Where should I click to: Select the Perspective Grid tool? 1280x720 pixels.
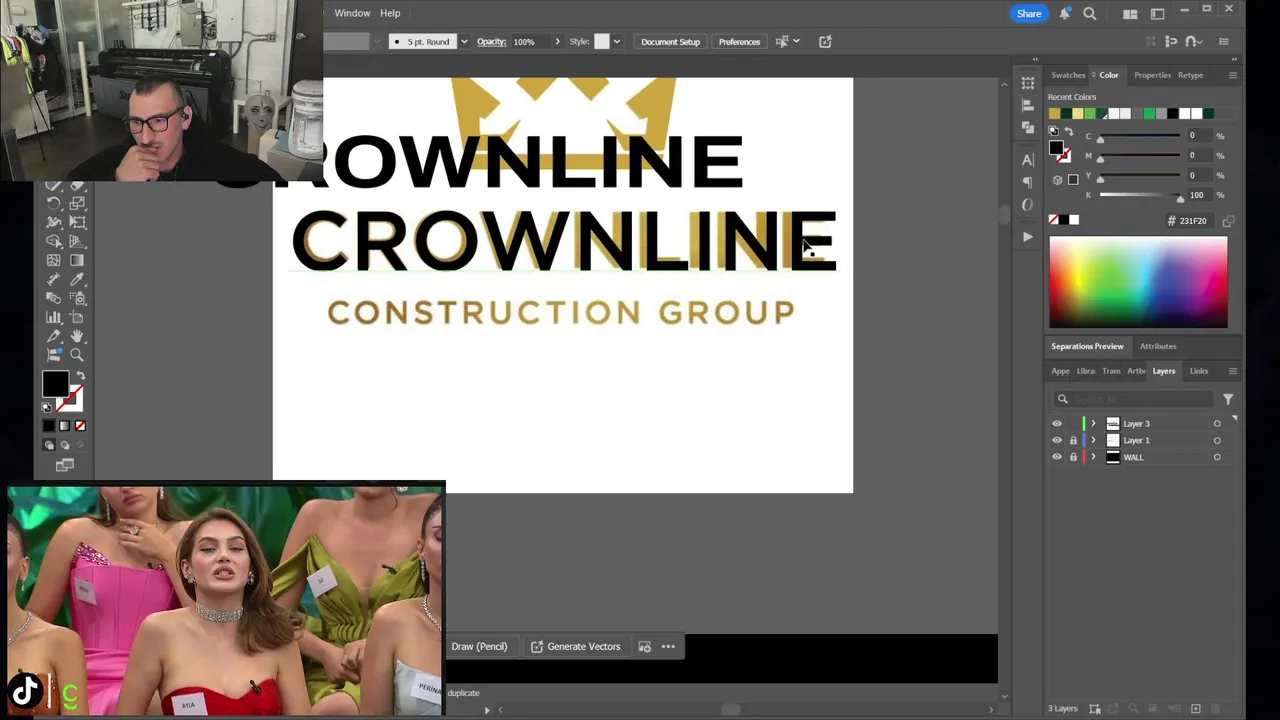(77, 241)
